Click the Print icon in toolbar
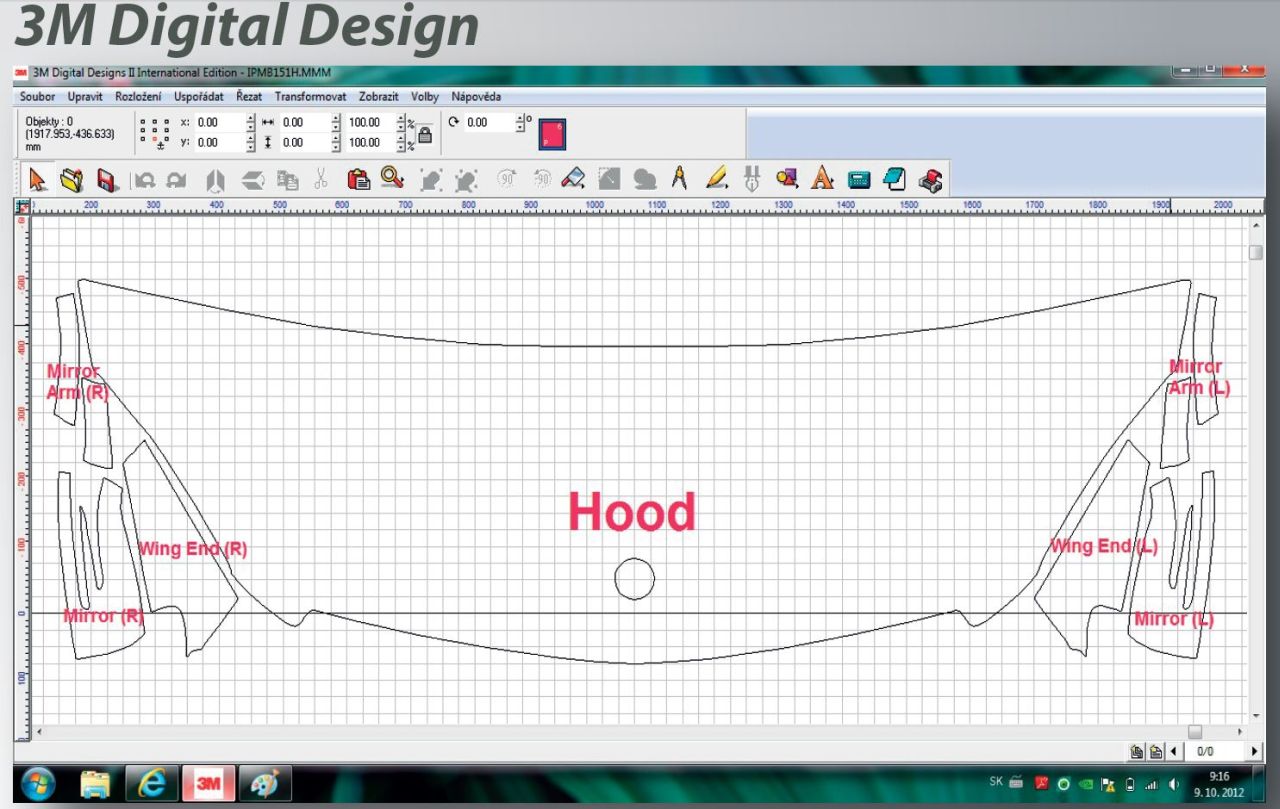The image size is (1280, 809). click(930, 181)
